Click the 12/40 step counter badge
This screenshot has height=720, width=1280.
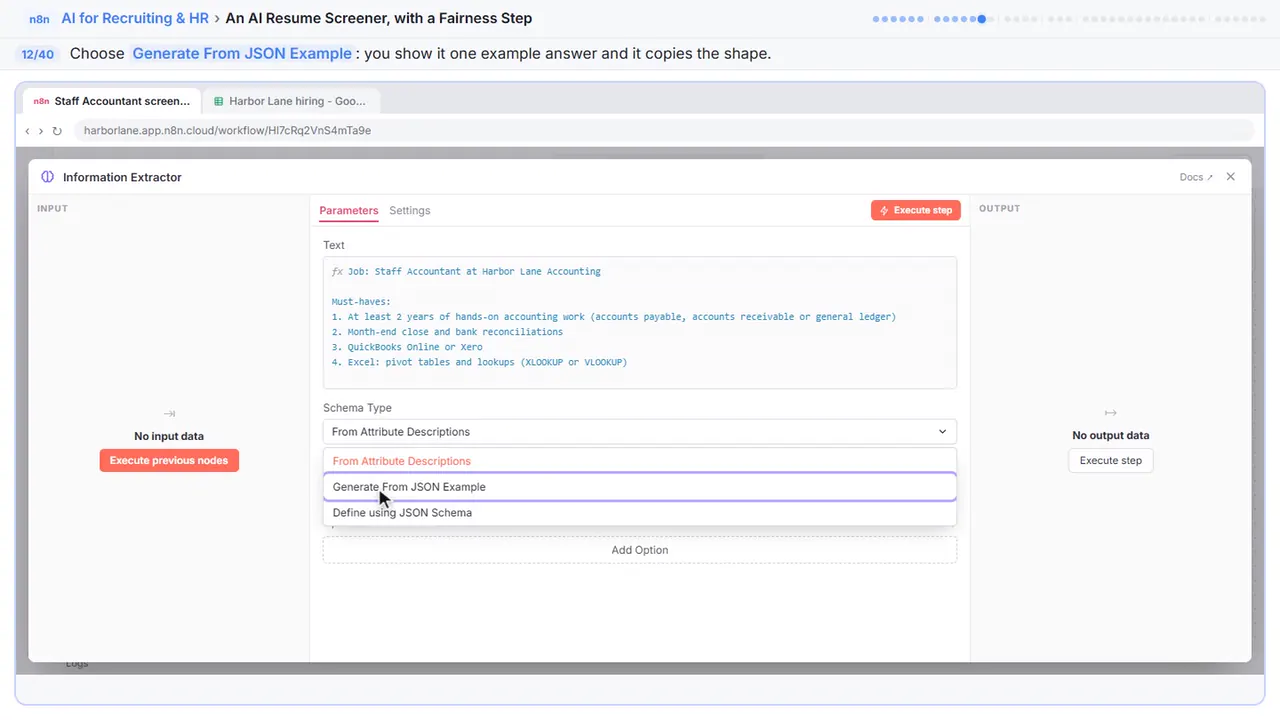[x=38, y=54]
